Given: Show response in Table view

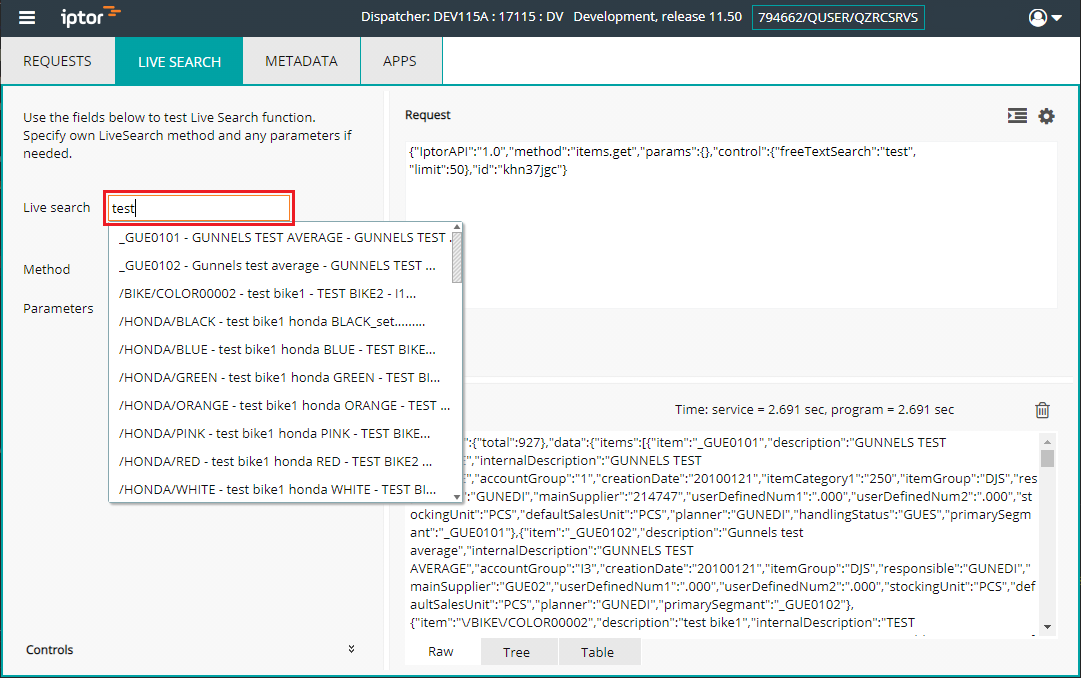Looking at the screenshot, I should coord(597,652).
